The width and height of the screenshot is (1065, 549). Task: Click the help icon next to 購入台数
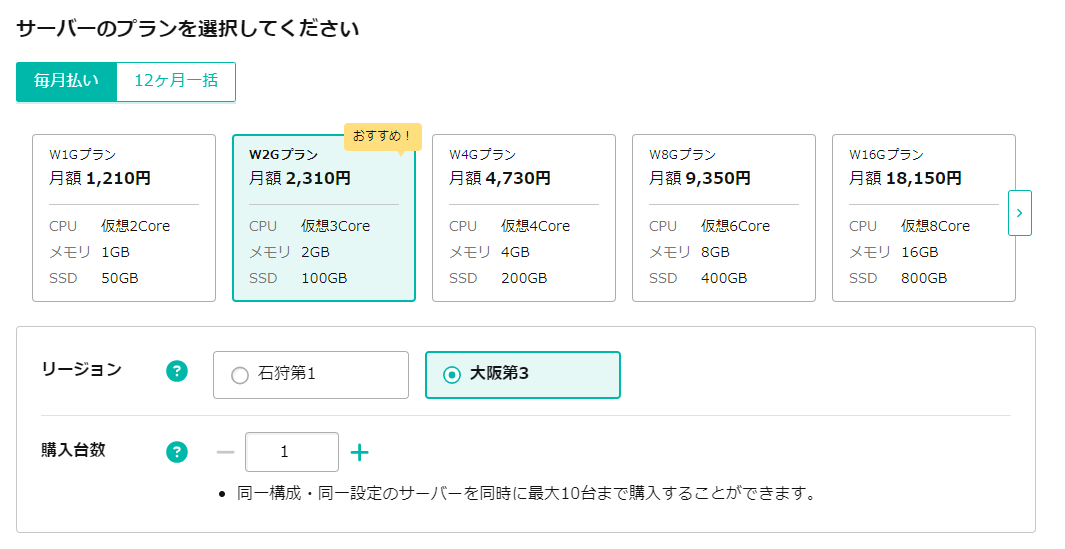[177, 452]
